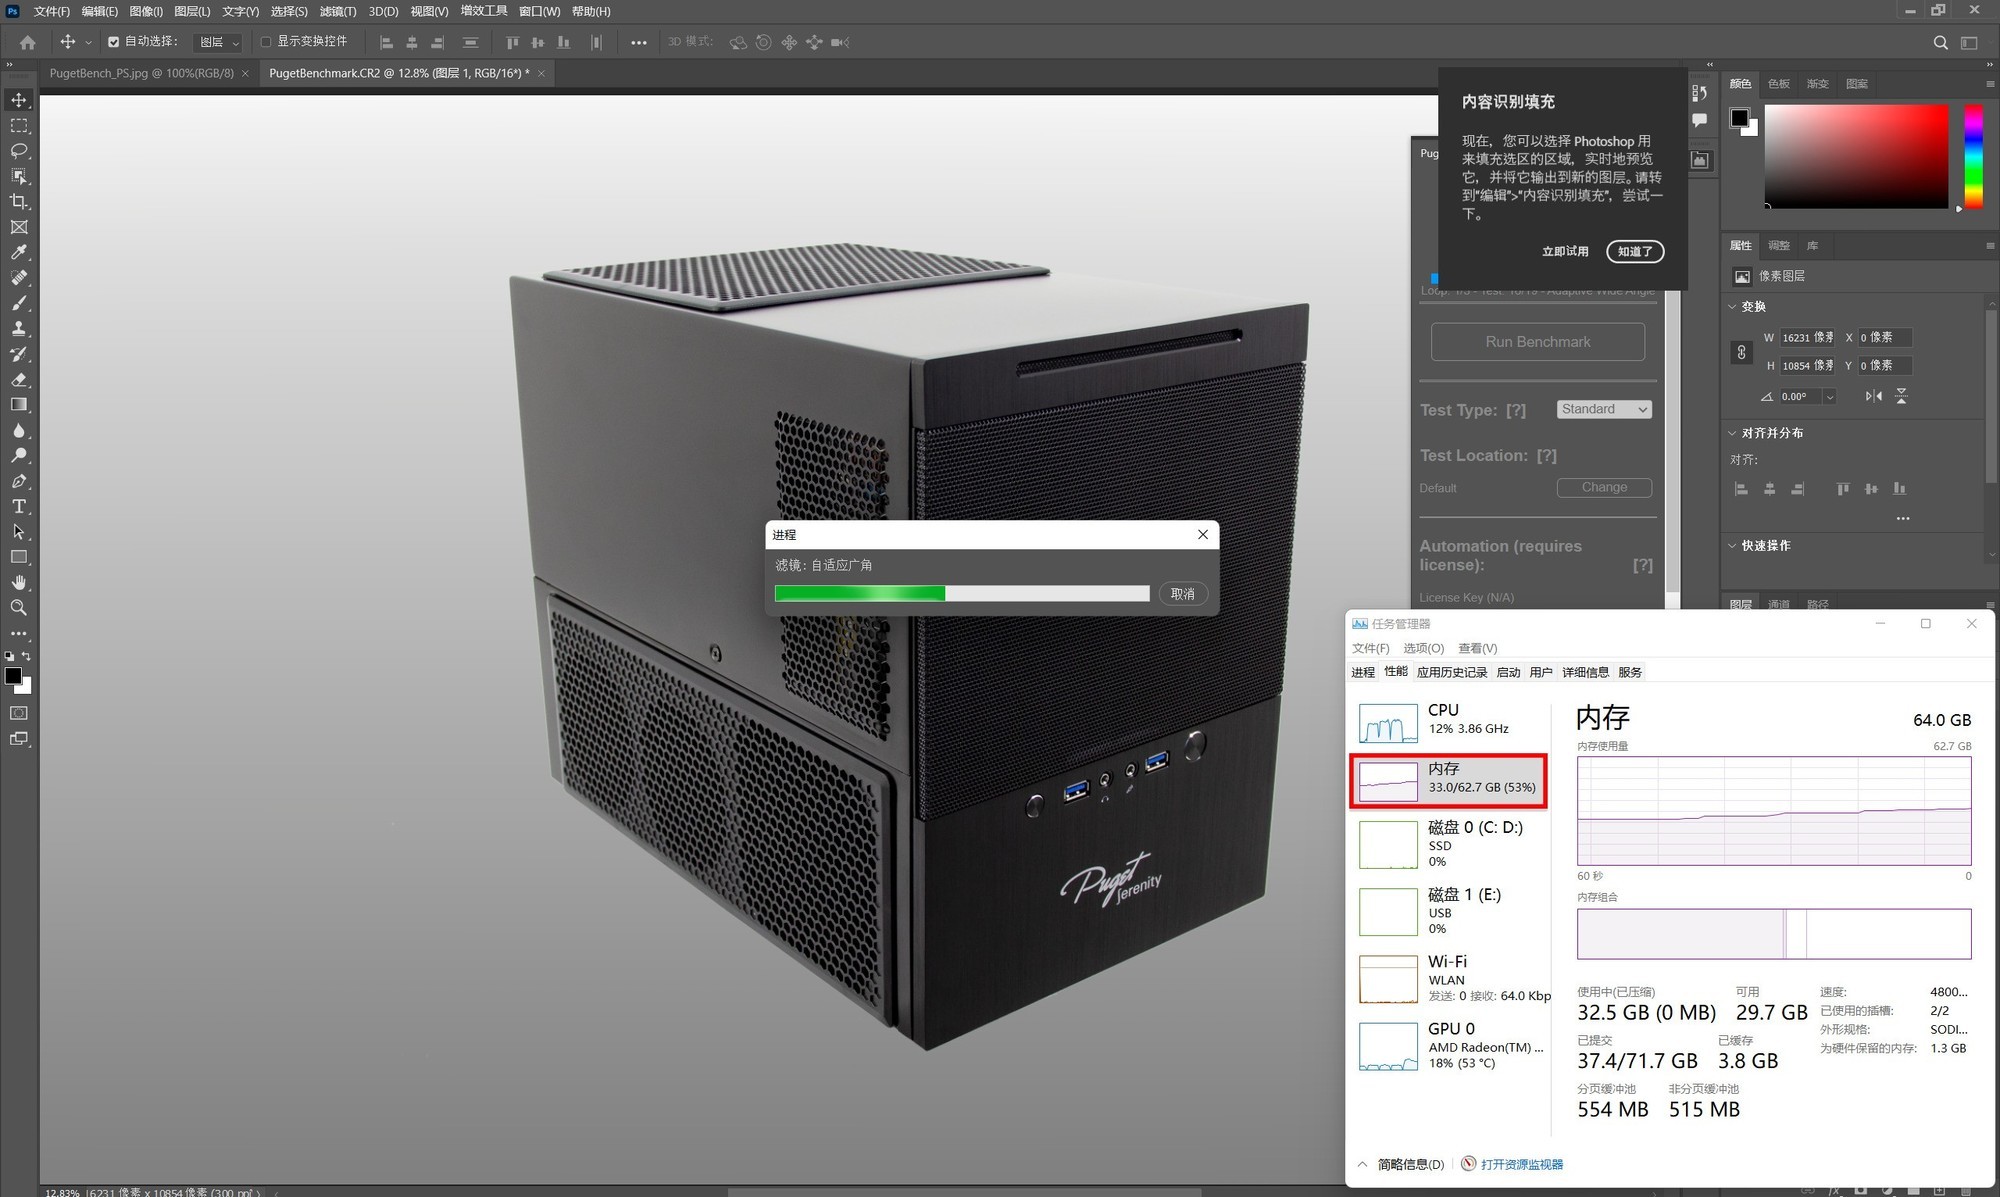Viewport: 2000px width, 1197px height.
Task: Select the Horizontal Type tool
Action: [x=19, y=506]
